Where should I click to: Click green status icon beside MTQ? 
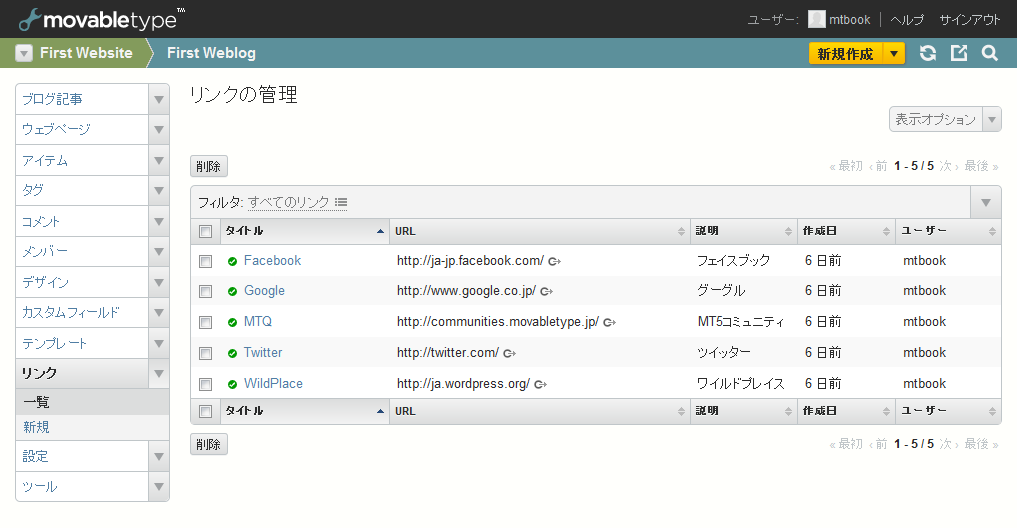tap(232, 322)
